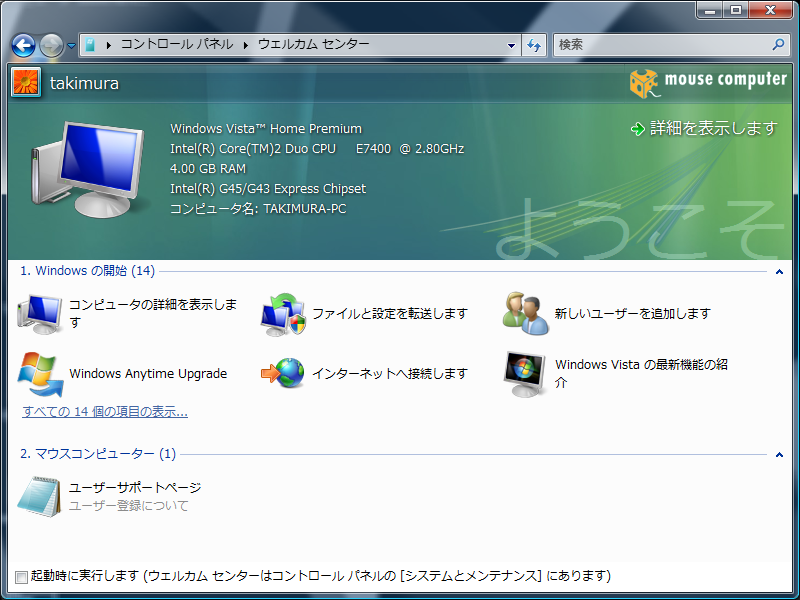Click the Windows の開始 (14) section header
The width and height of the screenshot is (800, 600).
(x=87, y=270)
